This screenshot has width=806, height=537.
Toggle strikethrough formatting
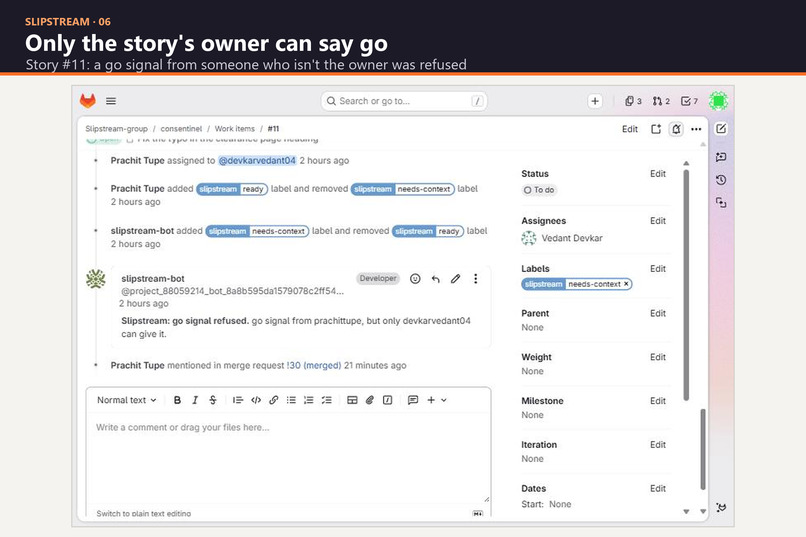[x=213, y=400]
